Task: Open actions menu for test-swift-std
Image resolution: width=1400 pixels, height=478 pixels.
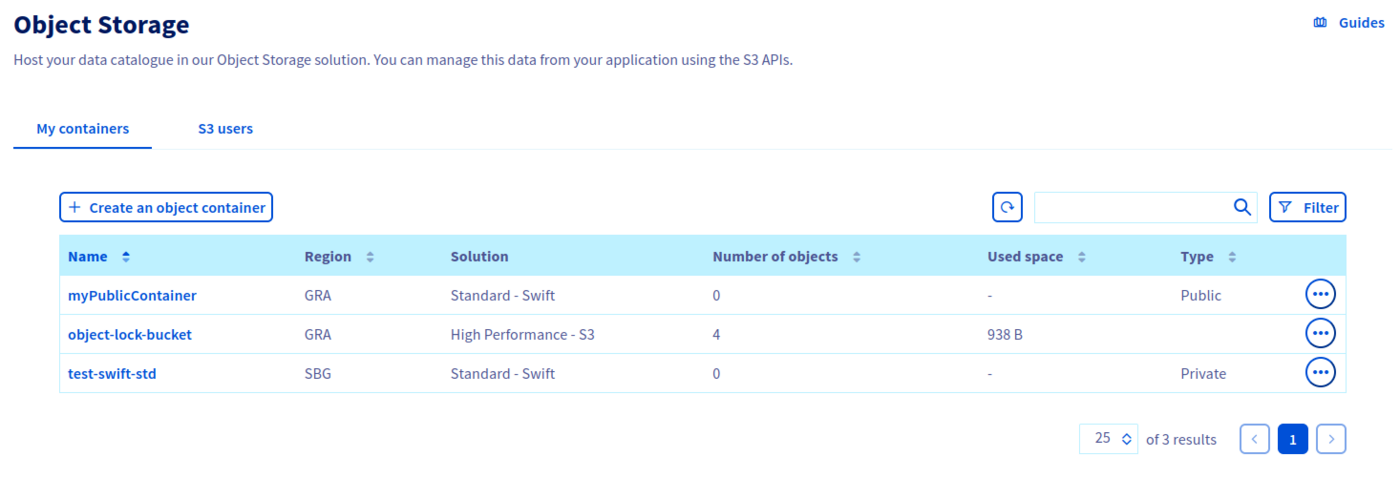Action: point(1320,373)
